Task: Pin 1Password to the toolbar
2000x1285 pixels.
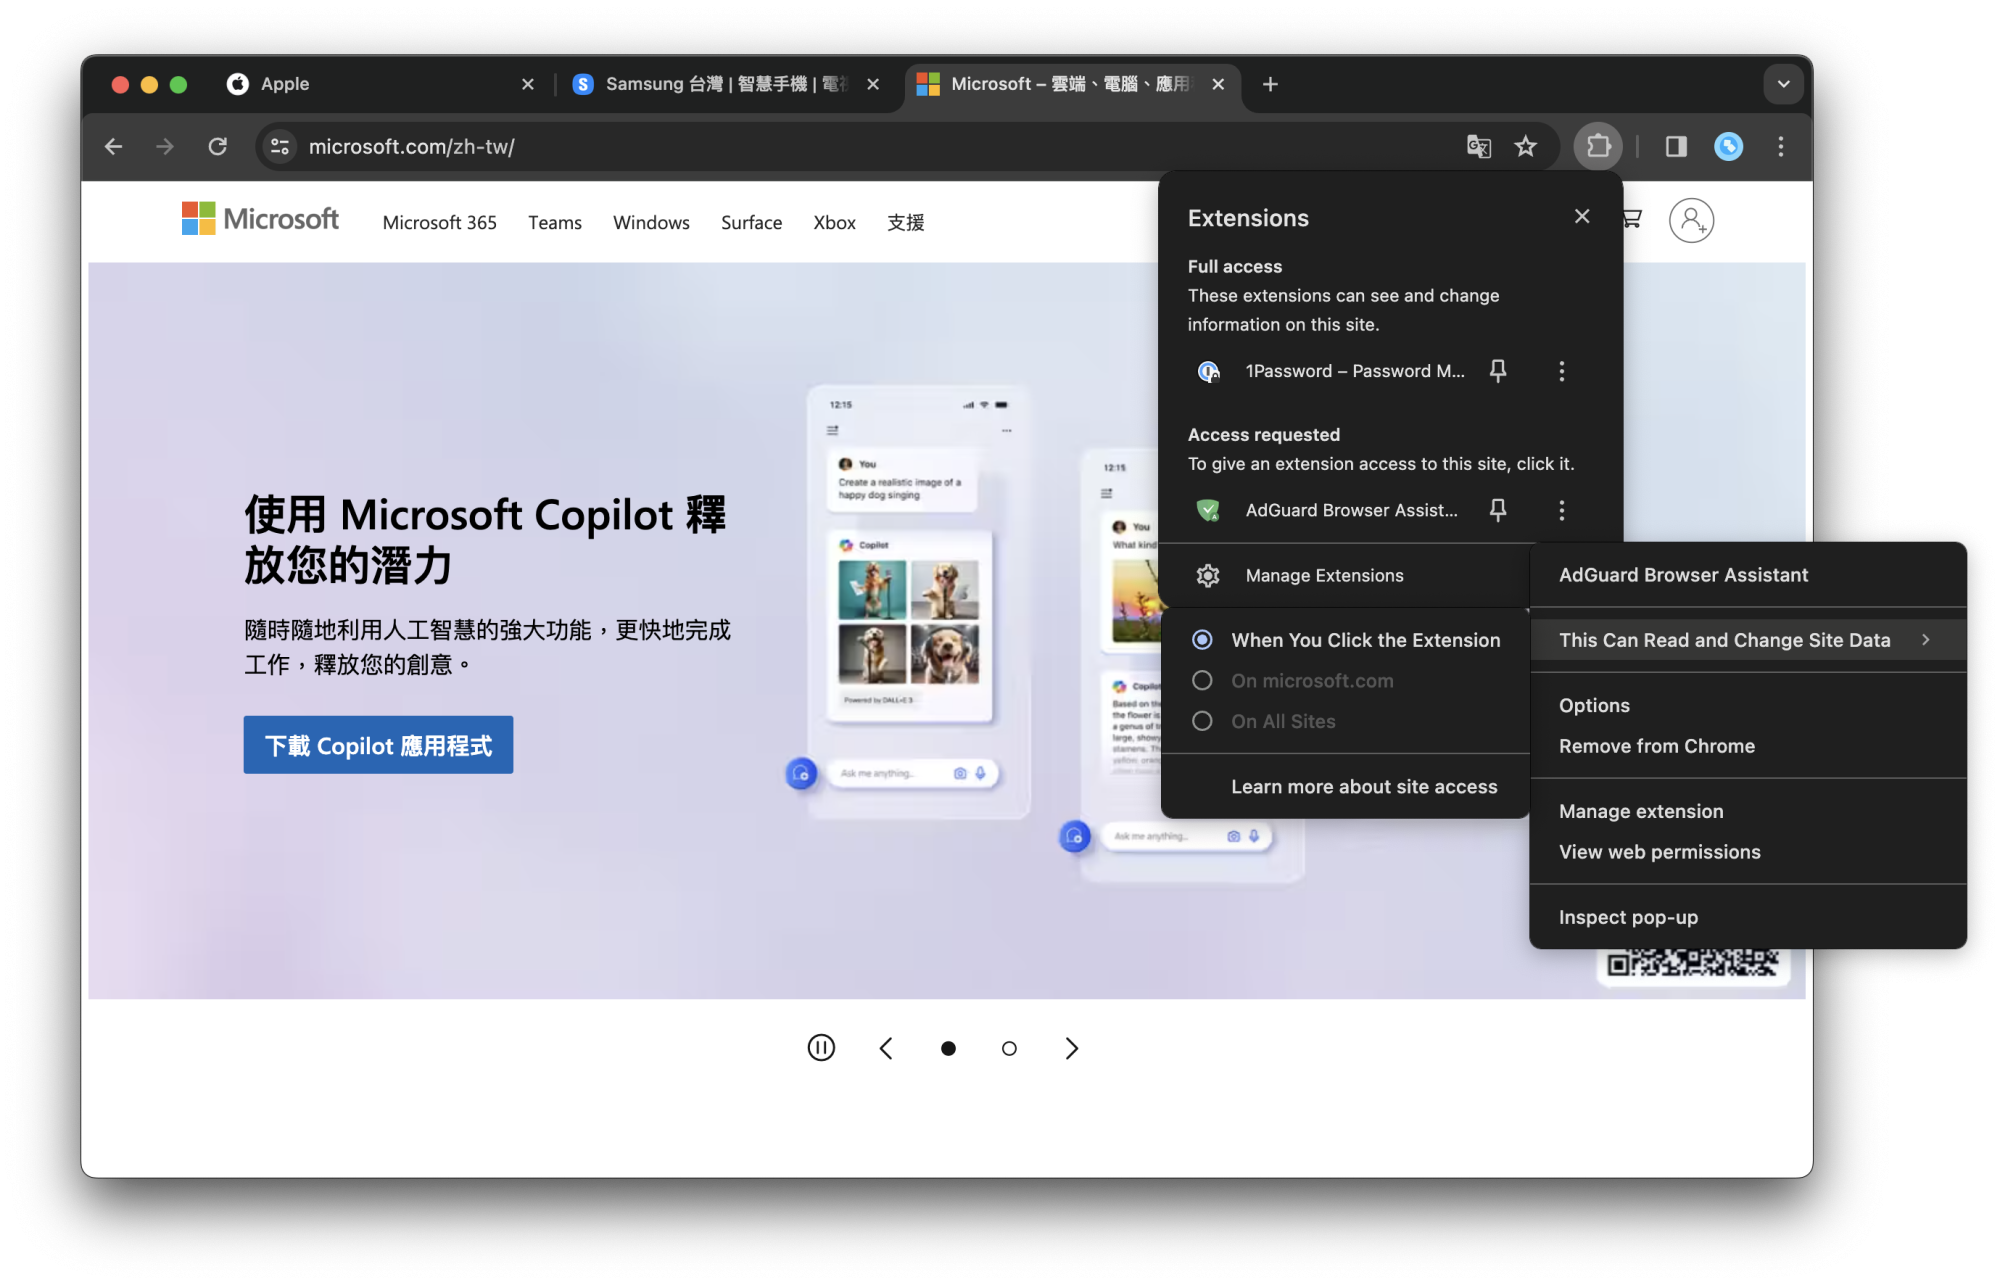Action: point(1497,371)
